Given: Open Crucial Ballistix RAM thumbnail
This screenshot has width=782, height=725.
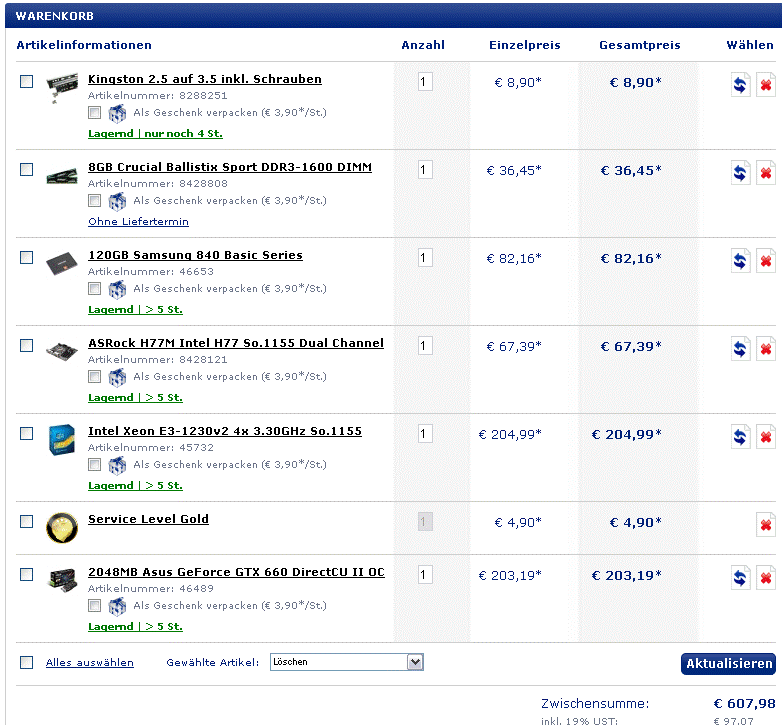Looking at the screenshot, I should [x=62, y=176].
